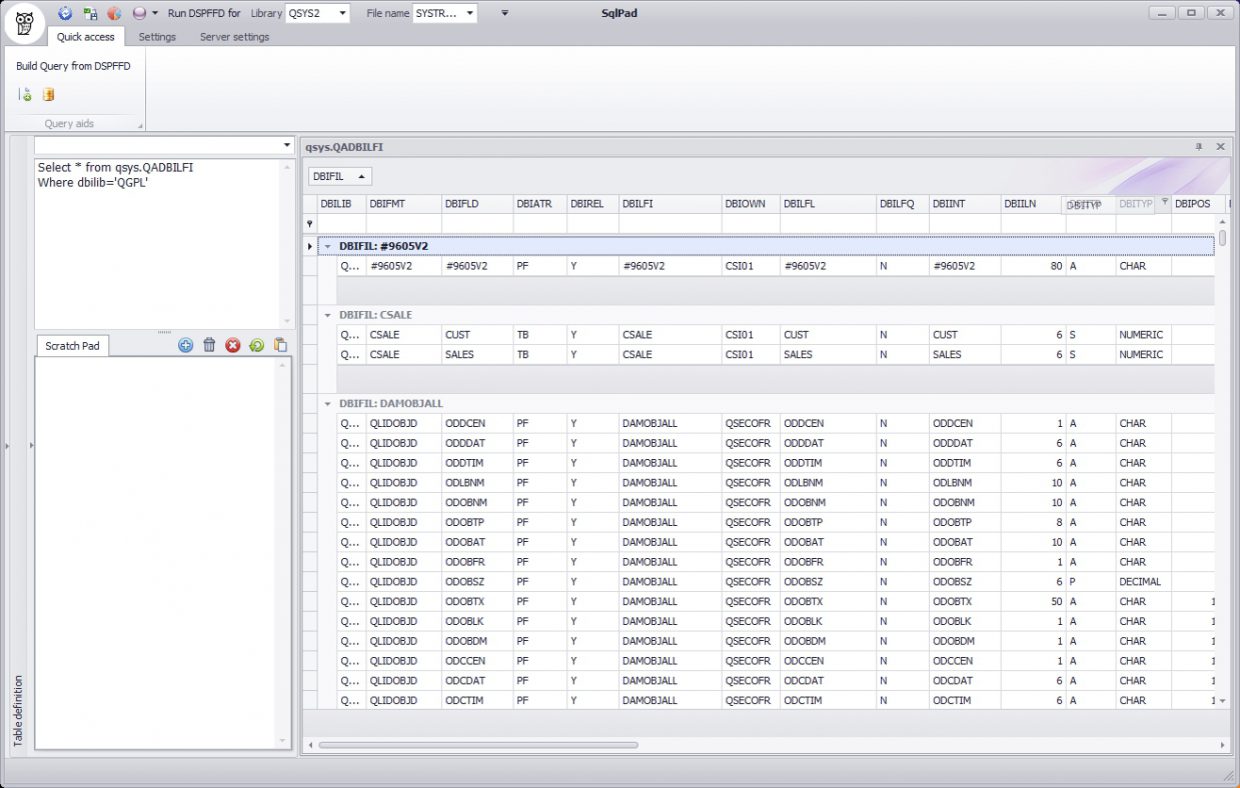Click the yellow database icon under Query aids

coord(48,95)
